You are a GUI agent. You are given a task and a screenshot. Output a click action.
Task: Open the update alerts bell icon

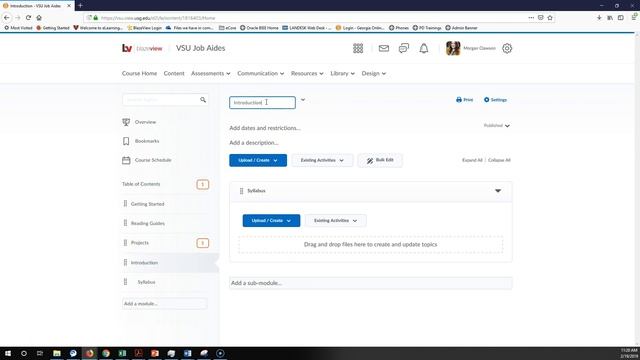pos(424,48)
